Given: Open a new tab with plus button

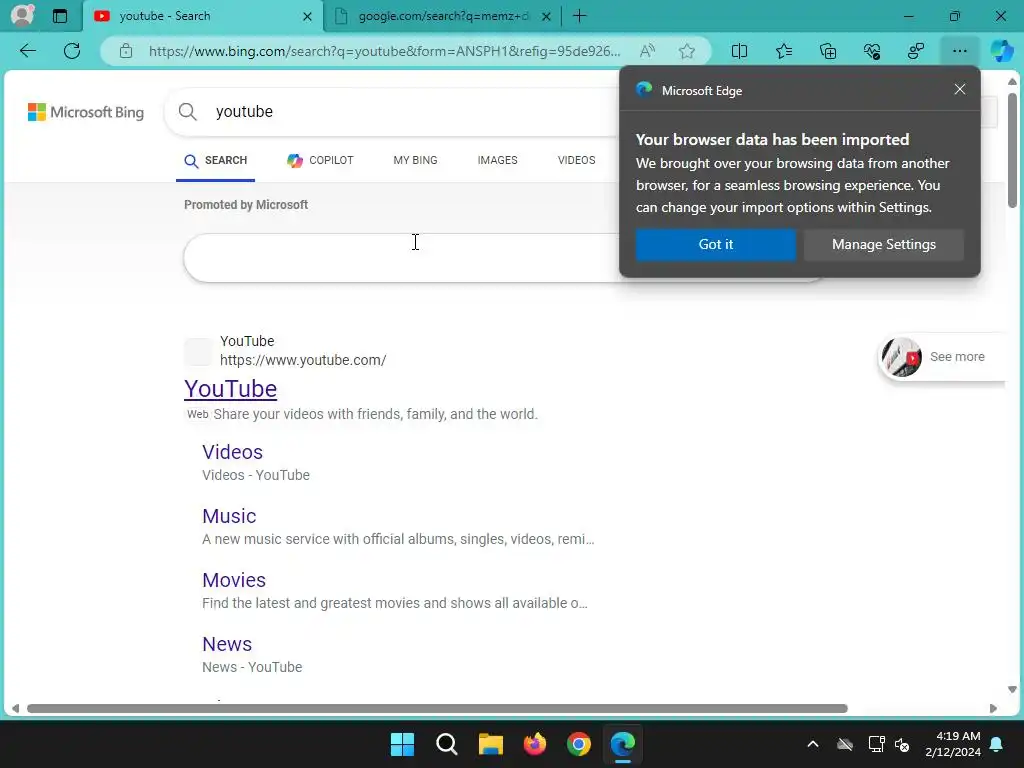Looking at the screenshot, I should click(579, 16).
